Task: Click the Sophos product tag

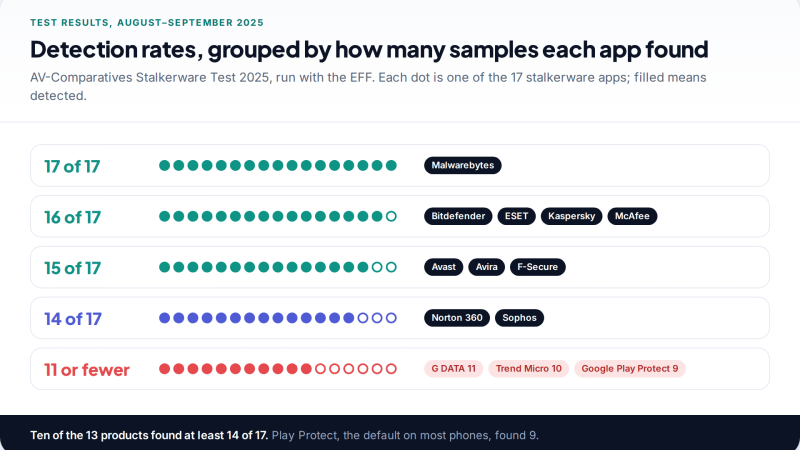Action: pyautogui.click(x=519, y=318)
